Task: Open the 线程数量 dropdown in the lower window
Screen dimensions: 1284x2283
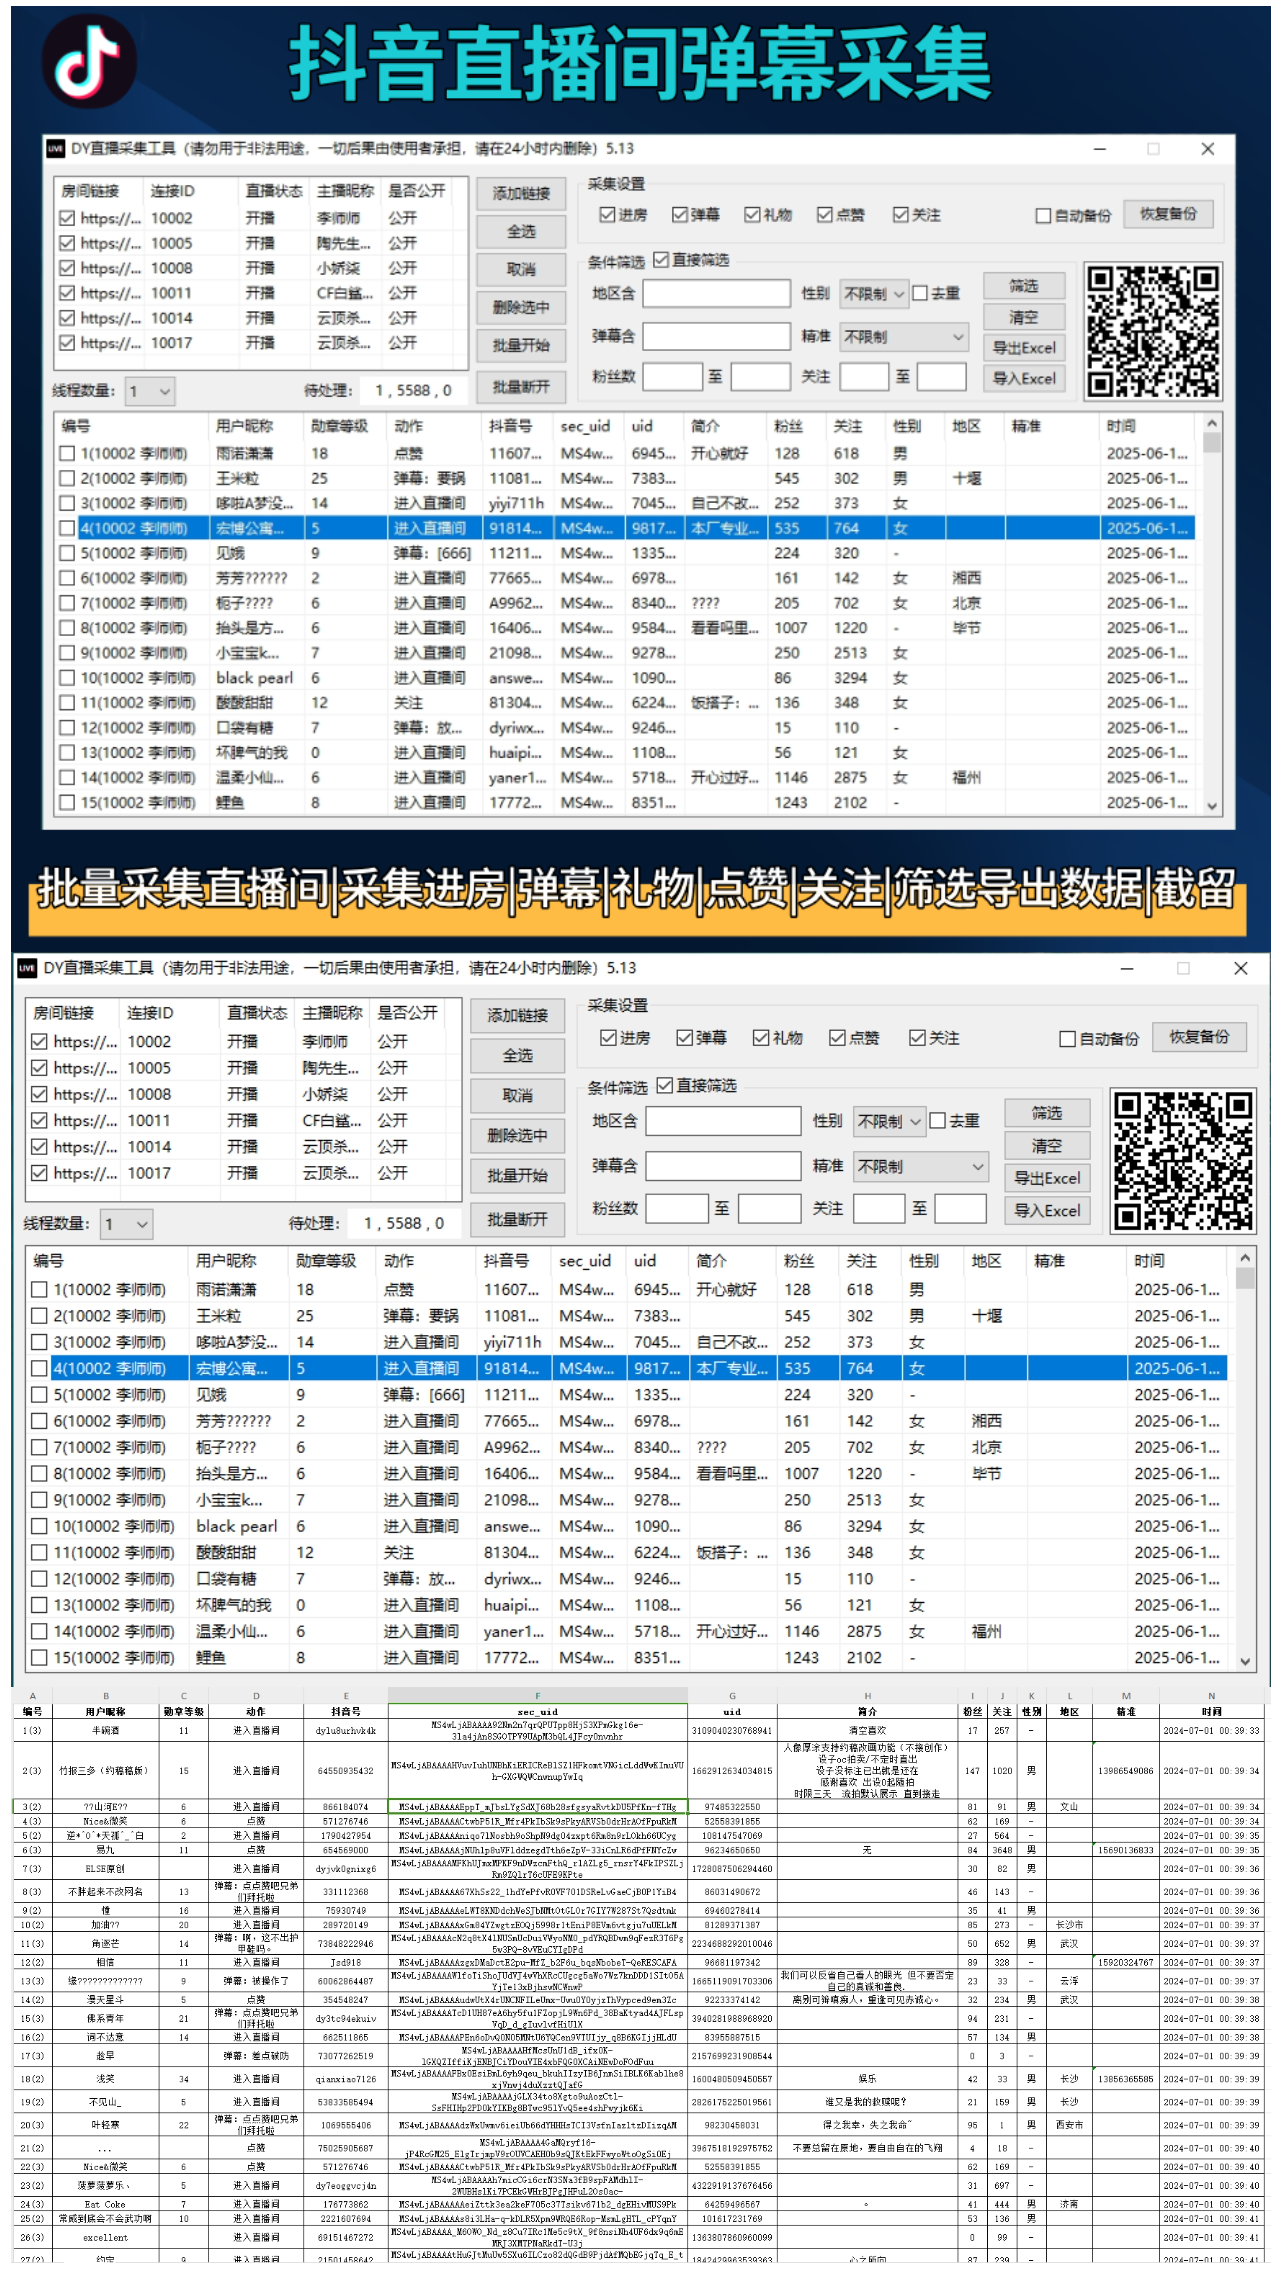Action: click(x=126, y=1223)
